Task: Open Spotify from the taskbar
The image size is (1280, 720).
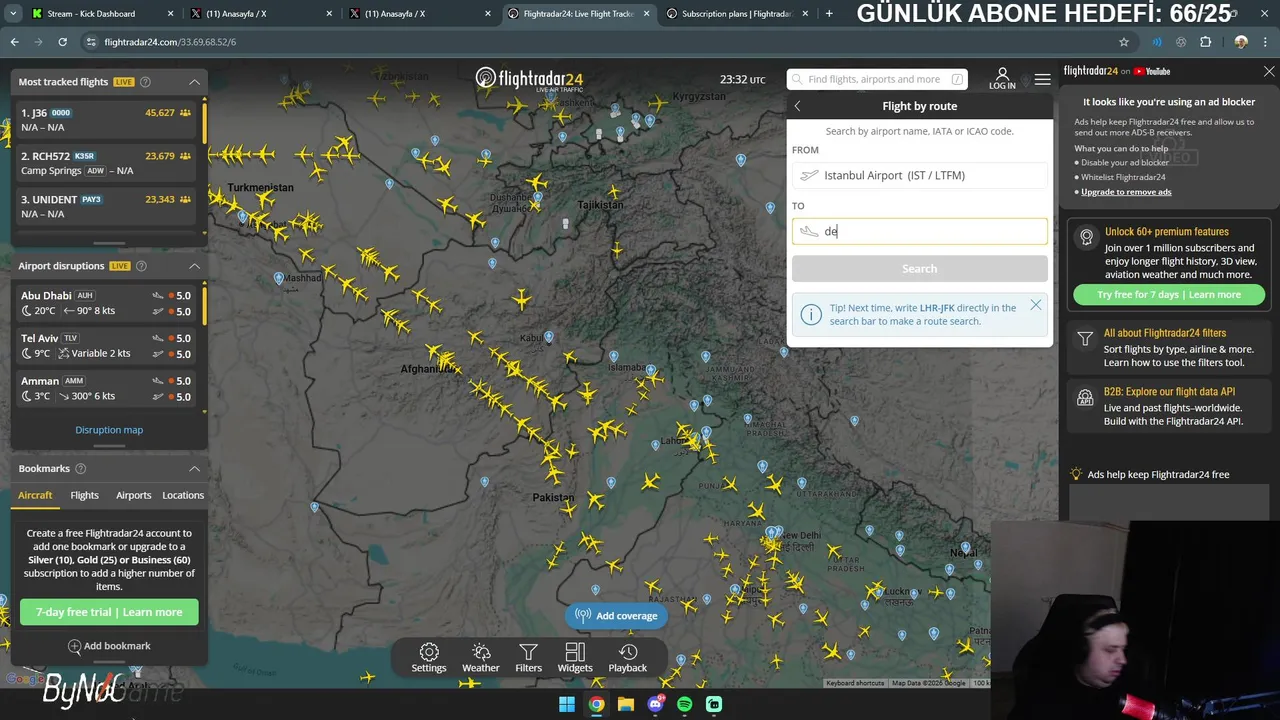Action: pyautogui.click(x=685, y=704)
